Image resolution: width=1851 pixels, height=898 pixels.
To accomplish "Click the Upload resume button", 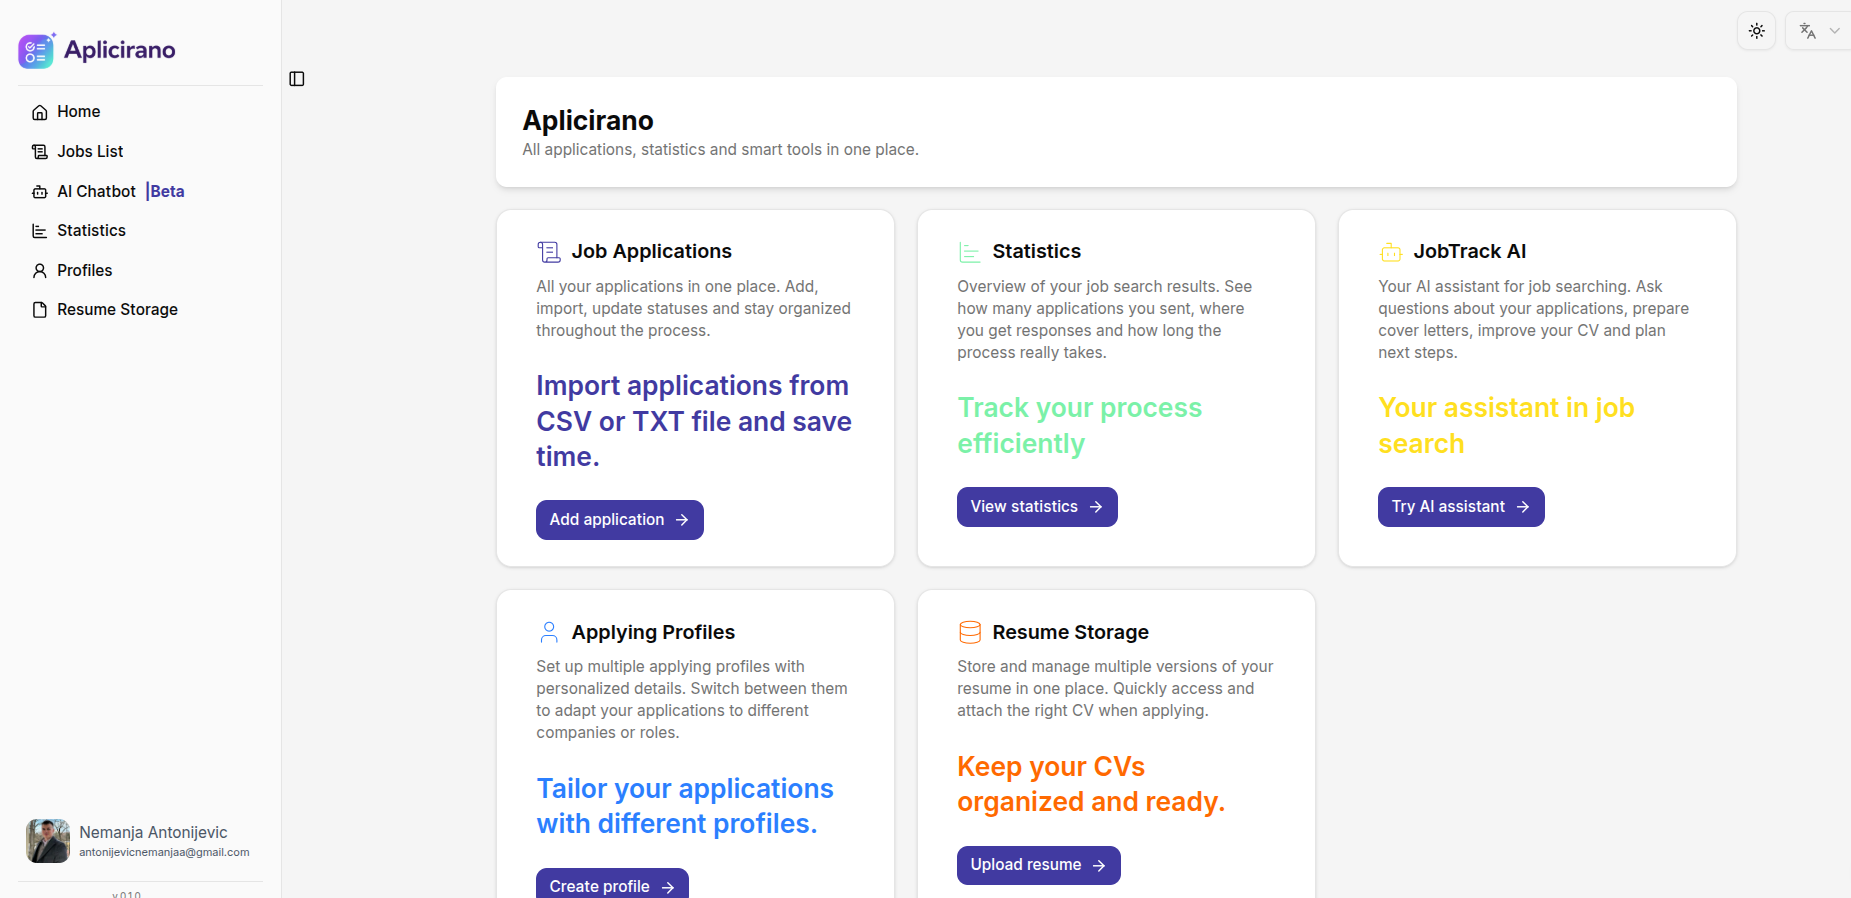I will (1037, 864).
